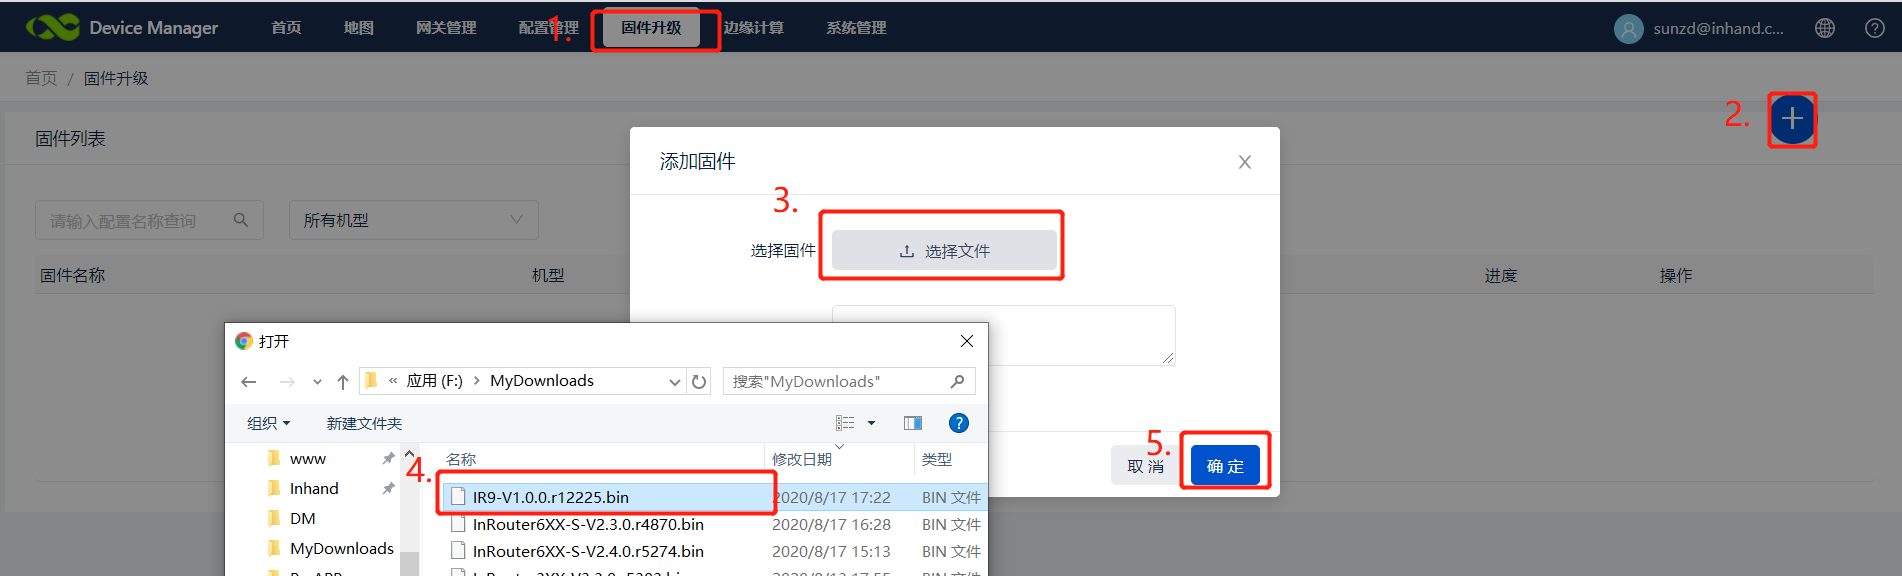Open file dialog help blue icon
The image size is (1902, 576).
[958, 423]
